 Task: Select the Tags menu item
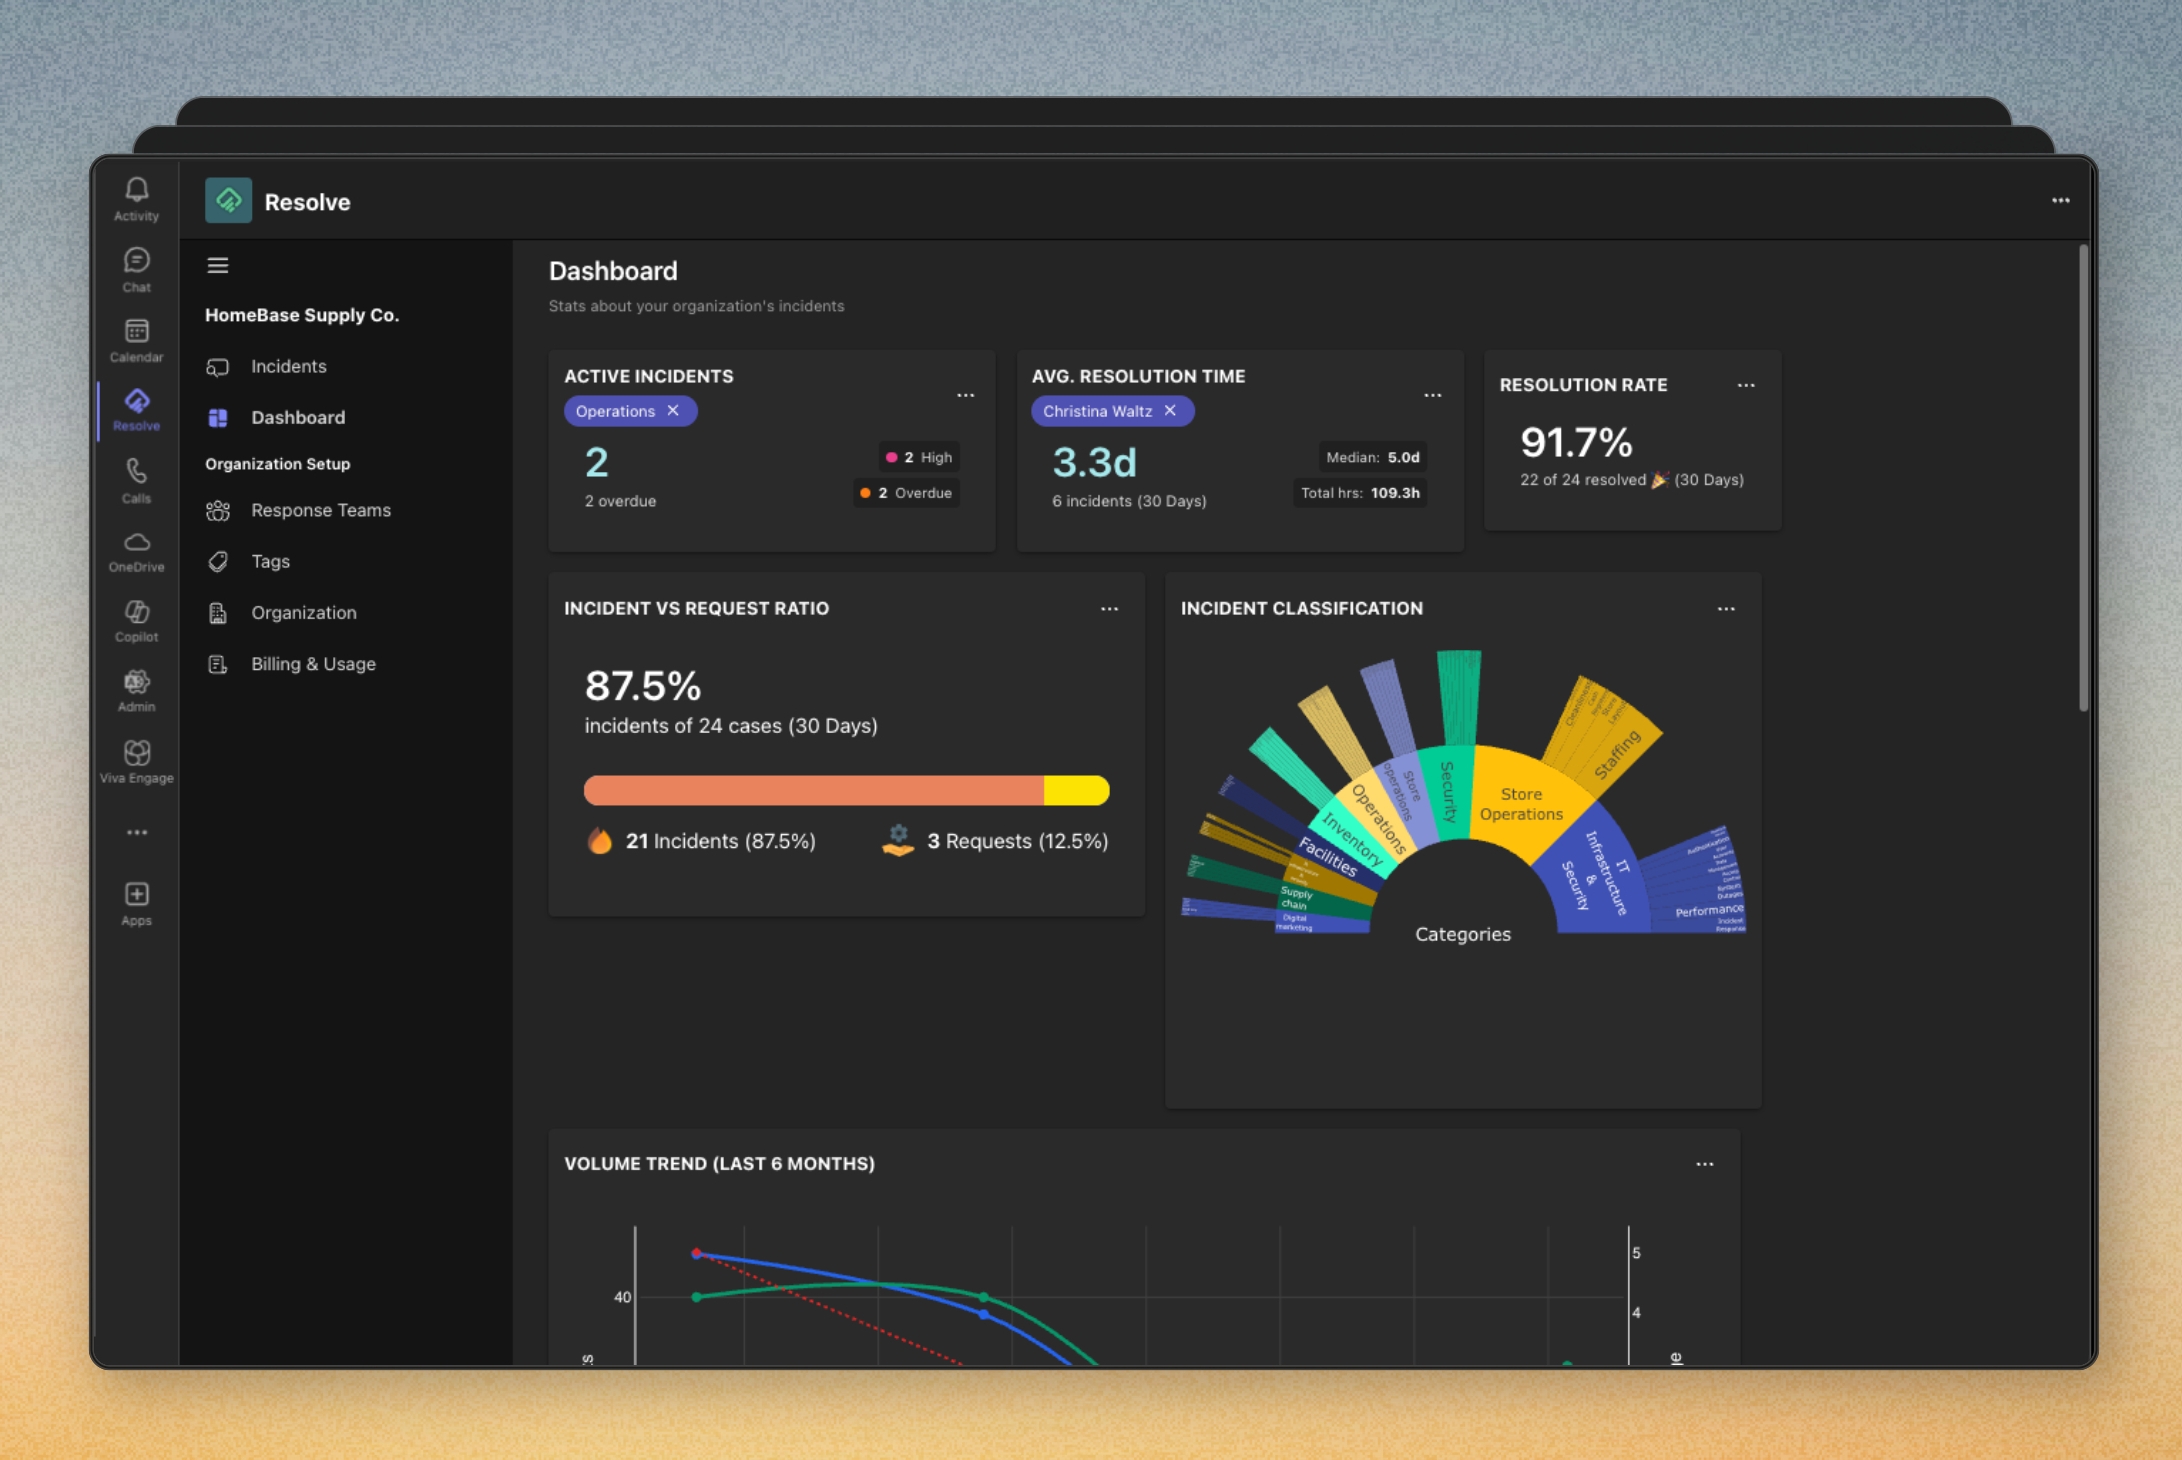(x=270, y=561)
